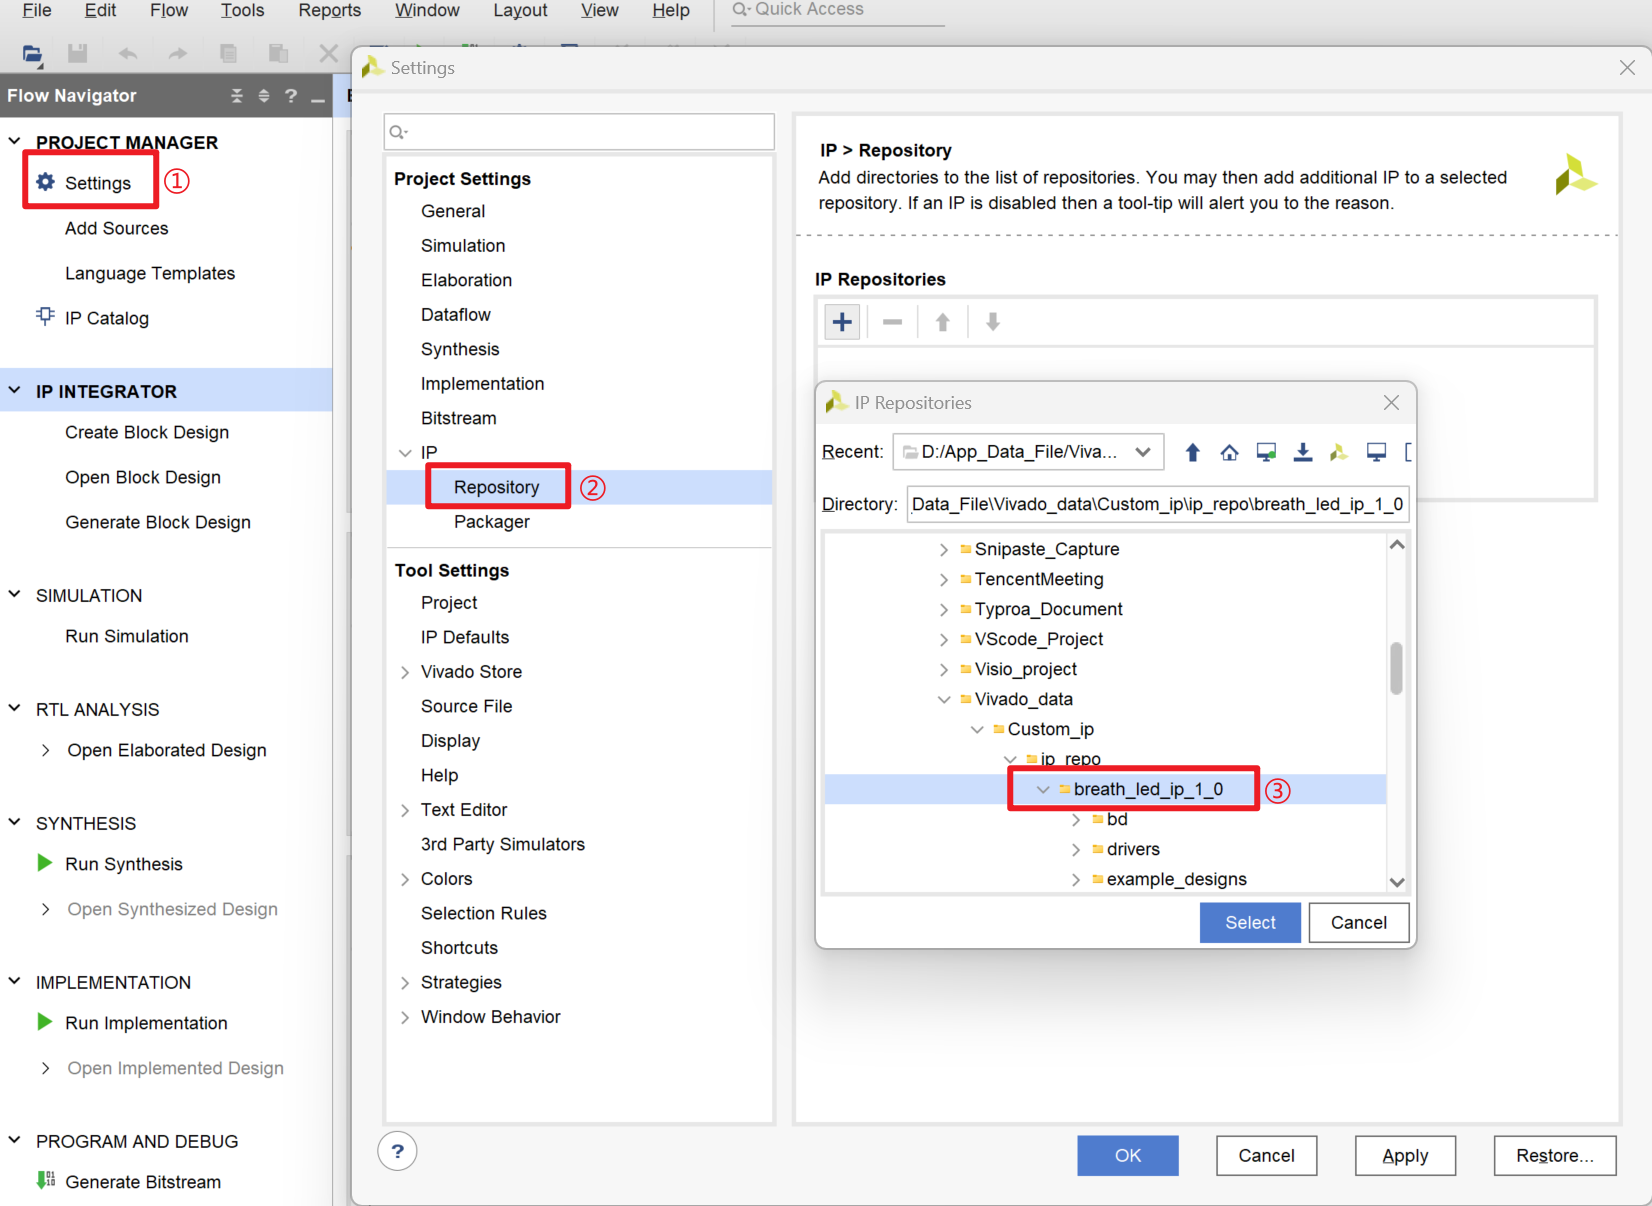The width and height of the screenshot is (1652, 1206).
Task: Click Select in IP Repositories dialog
Action: point(1250,922)
